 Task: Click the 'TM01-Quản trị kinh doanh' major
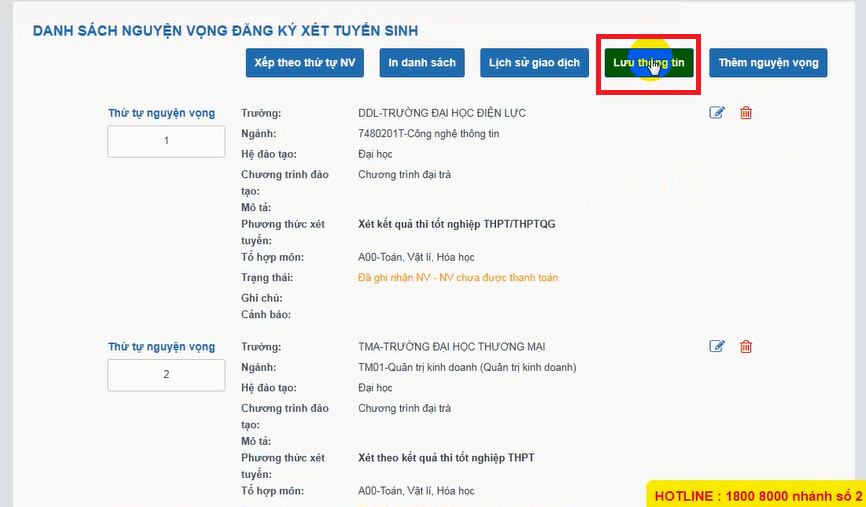pos(467,367)
